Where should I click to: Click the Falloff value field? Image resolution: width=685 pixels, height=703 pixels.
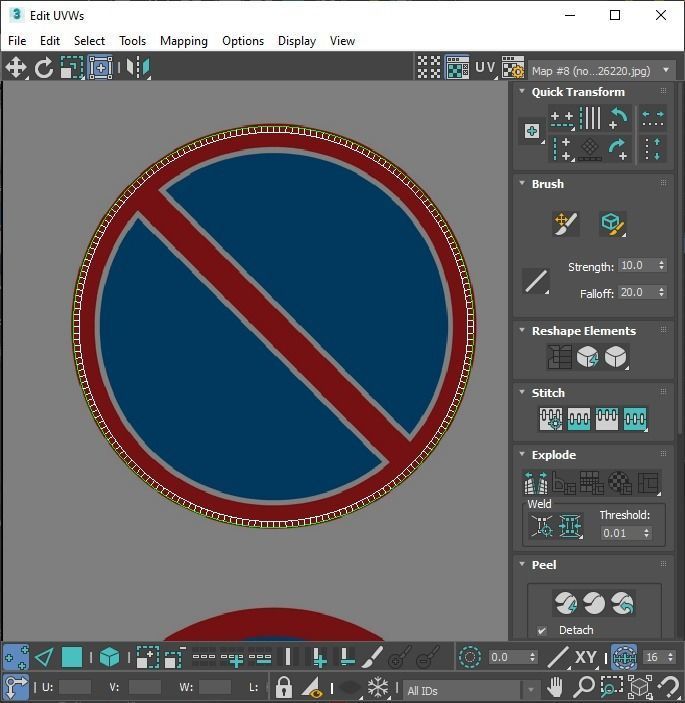(x=637, y=292)
